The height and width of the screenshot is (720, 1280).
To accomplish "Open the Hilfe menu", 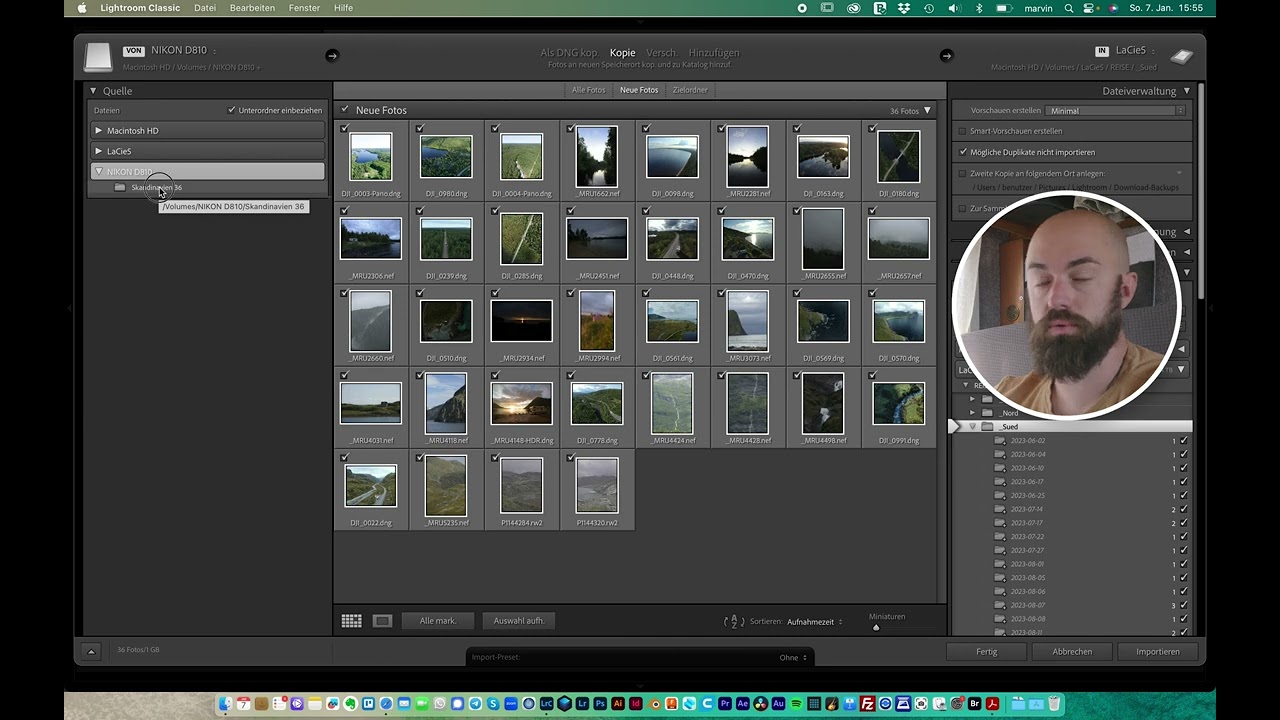I will click(x=343, y=8).
